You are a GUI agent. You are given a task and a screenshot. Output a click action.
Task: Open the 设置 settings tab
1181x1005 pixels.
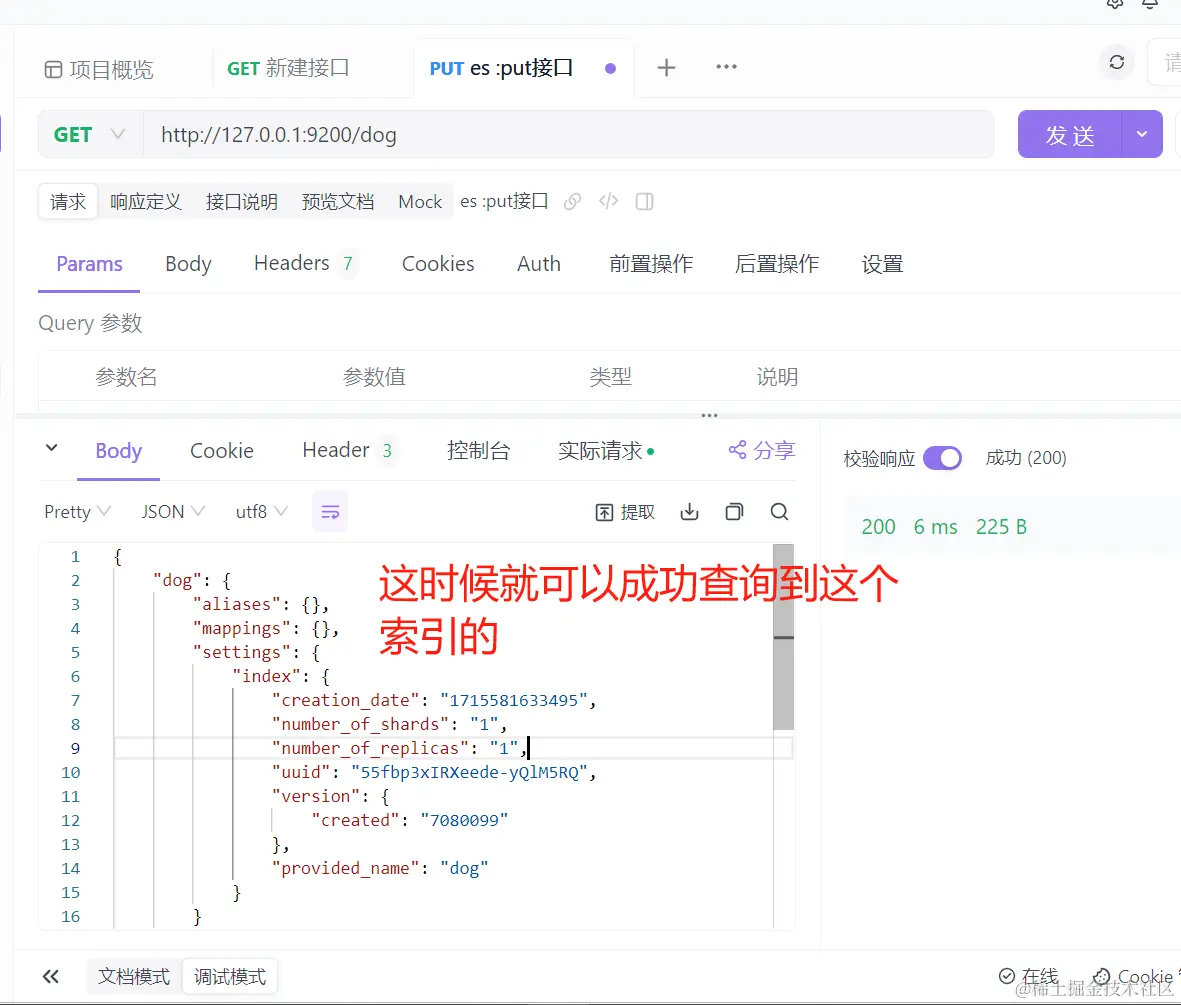pos(882,264)
